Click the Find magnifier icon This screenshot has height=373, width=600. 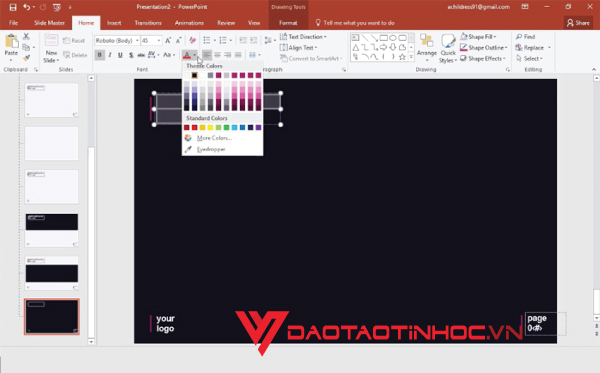pyautogui.click(x=519, y=37)
